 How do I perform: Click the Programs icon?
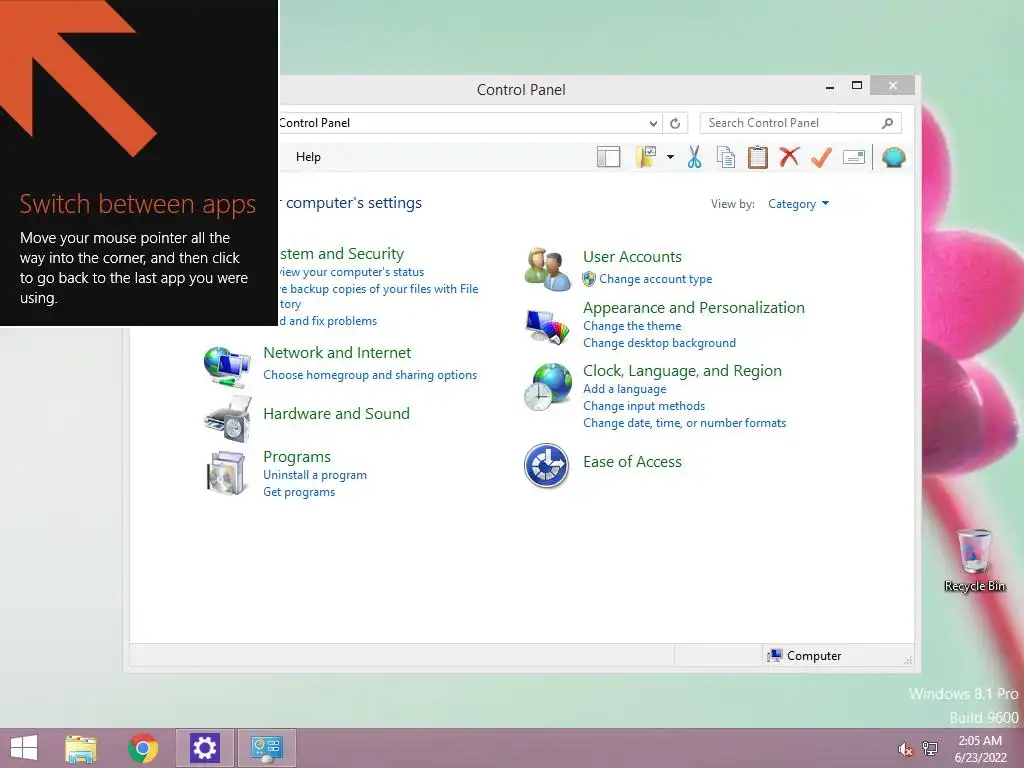[x=226, y=473]
